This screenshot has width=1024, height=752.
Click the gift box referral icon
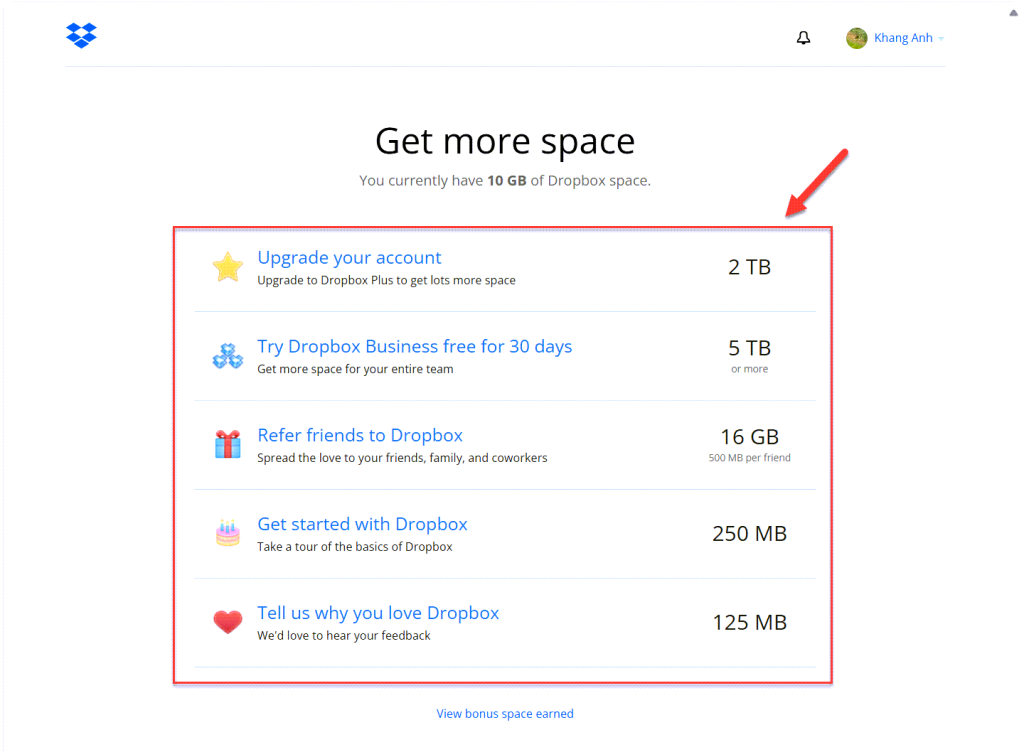(x=228, y=444)
